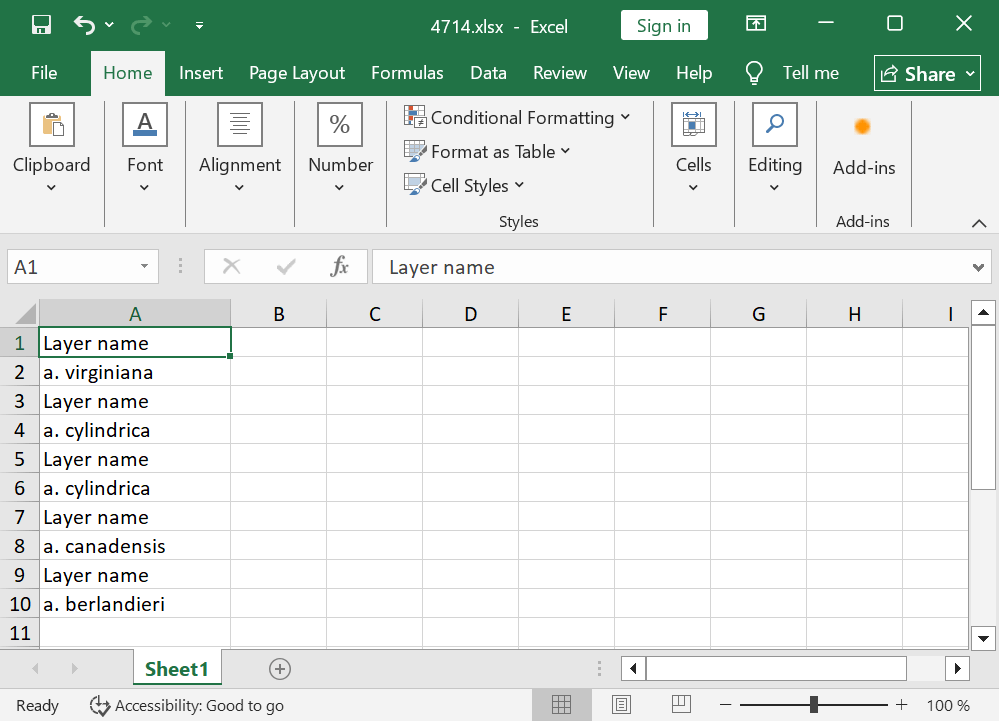Switch to Page Break Preview view
The image size is (999, 721).
[x=681, y=705]
